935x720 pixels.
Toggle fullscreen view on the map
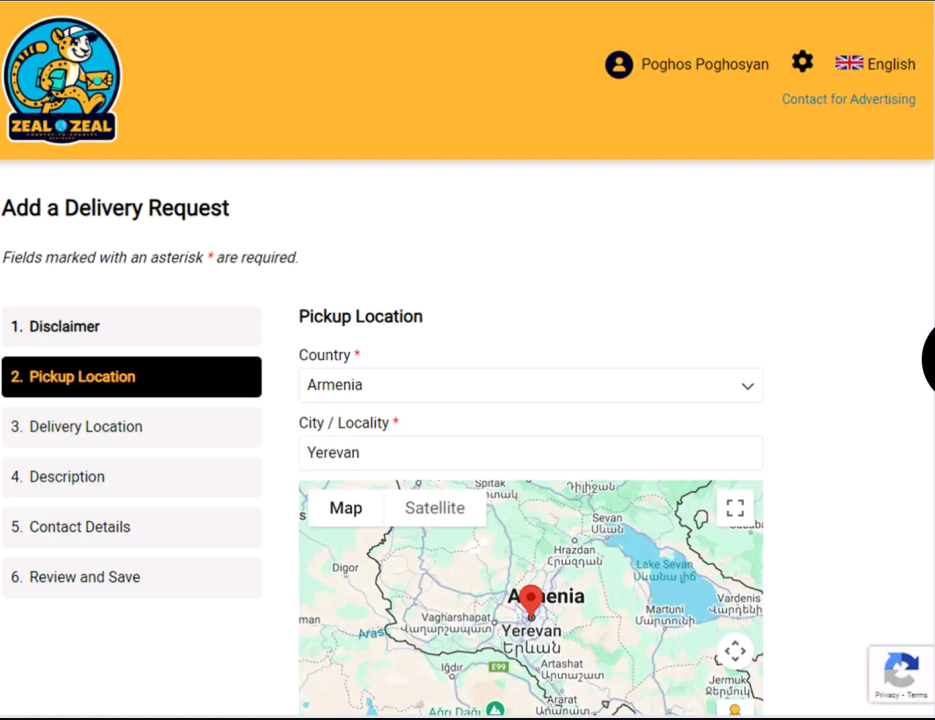(735, 508)
